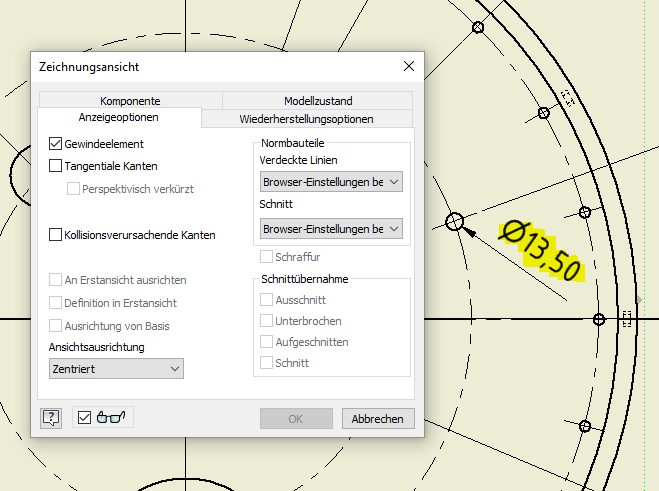The image size is (659, 491).
Task: Tick the Aufgeschnitten checkbox
Action: 266,342
